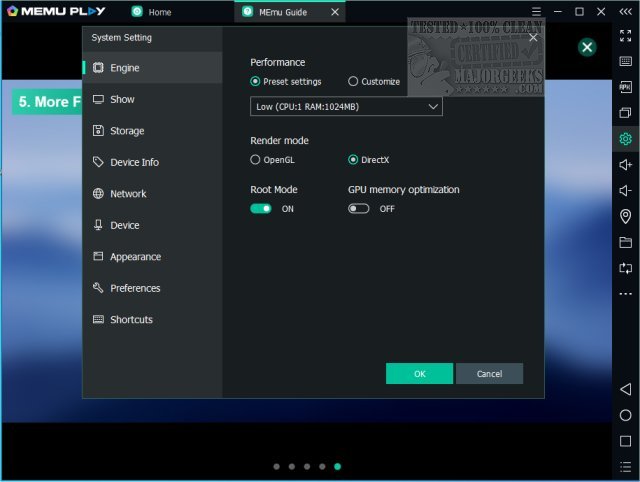Select the Preset settings radio button
640x482 pixels.
(255, 81)
